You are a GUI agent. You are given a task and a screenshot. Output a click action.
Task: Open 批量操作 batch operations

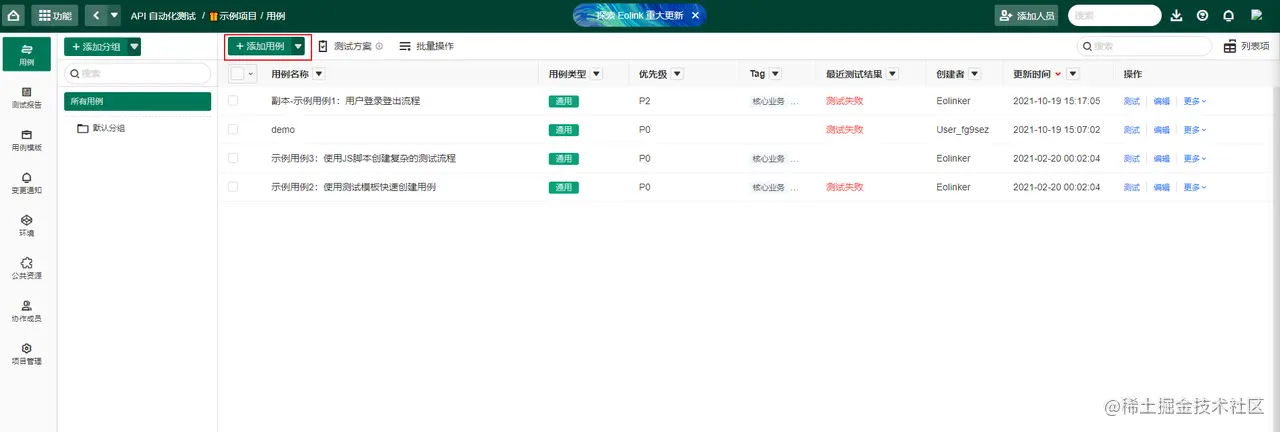(x=426, y=47)
